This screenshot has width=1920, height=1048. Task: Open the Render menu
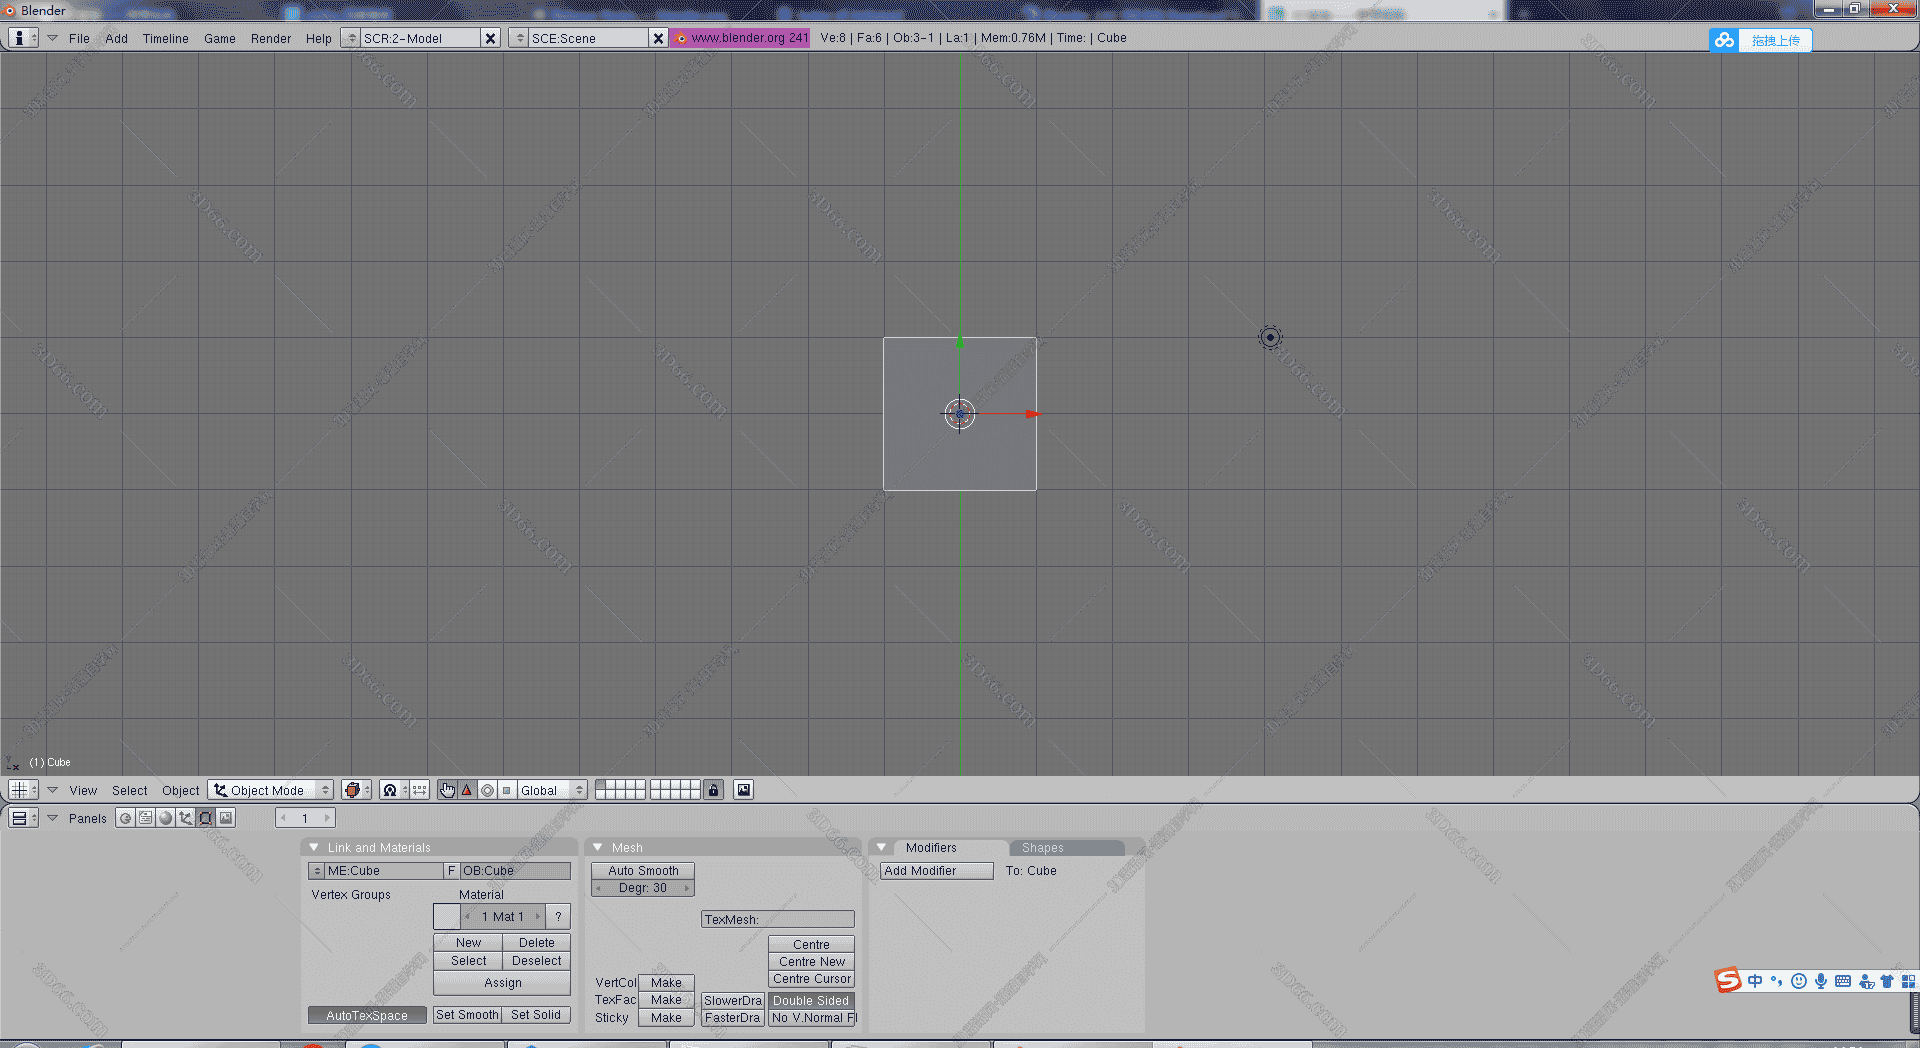(x=270, y=38)
